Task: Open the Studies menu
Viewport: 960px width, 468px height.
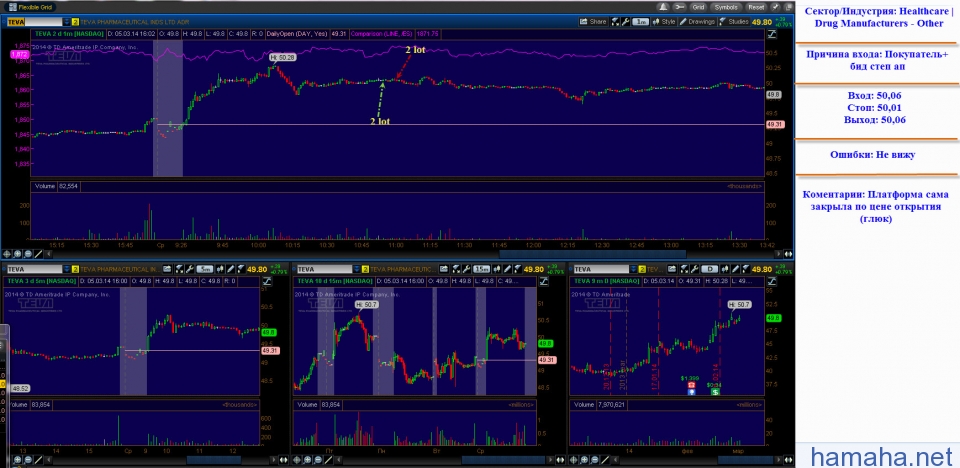Action: pyautogui.click(x=735, y=21)
